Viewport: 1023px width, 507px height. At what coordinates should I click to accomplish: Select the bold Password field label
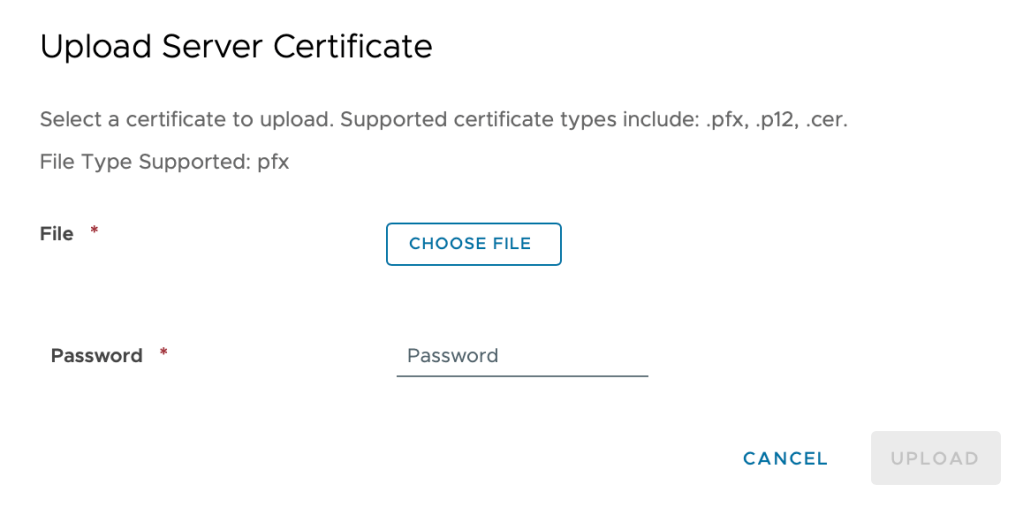(97, 356)
